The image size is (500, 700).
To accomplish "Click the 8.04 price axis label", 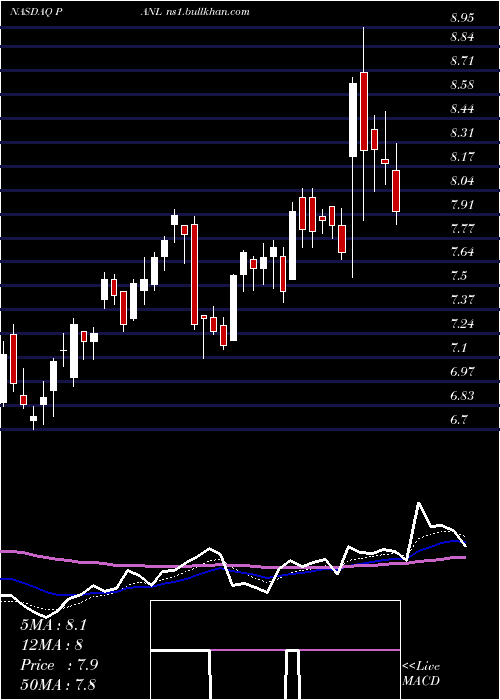I will (x=462, y=181).
